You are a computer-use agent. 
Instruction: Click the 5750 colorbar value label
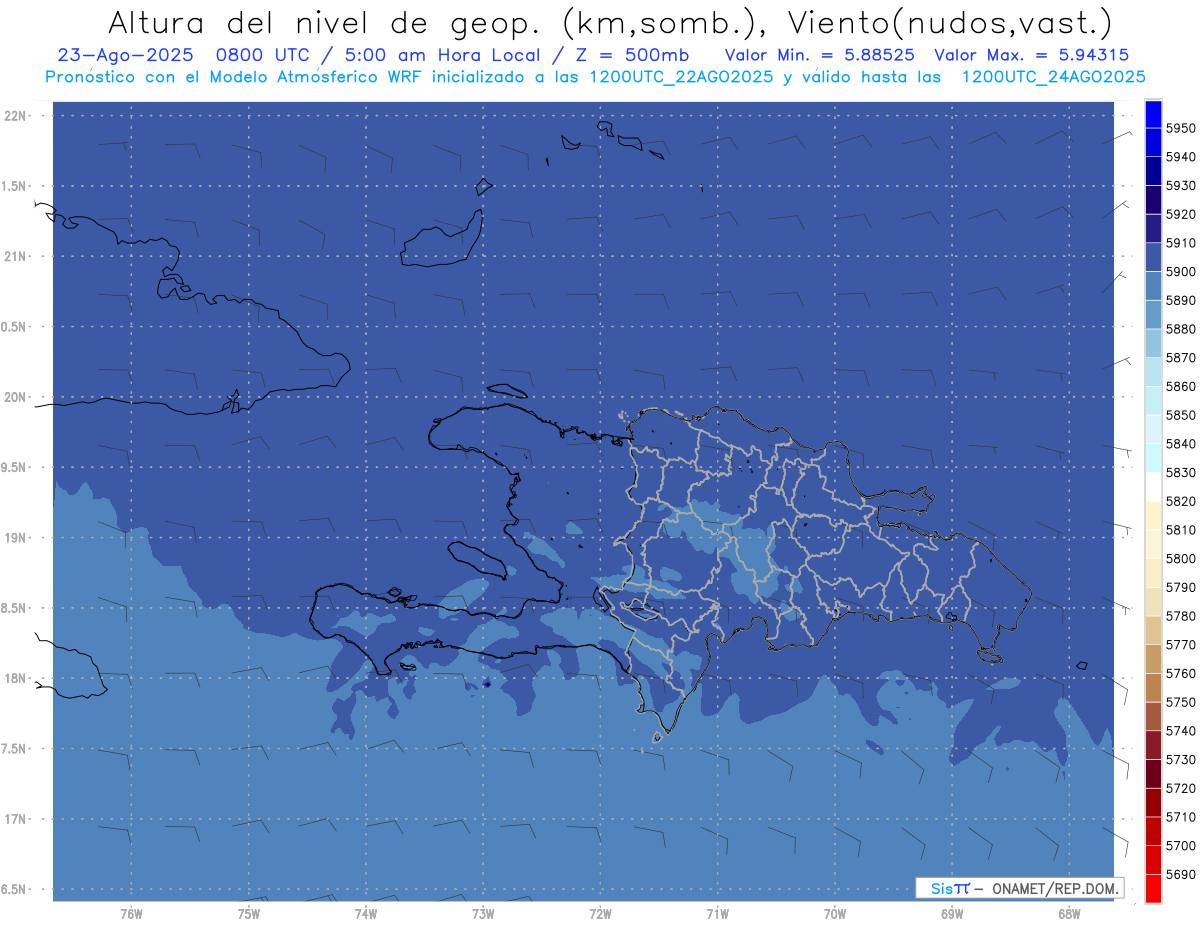(x=1180, y=702)
